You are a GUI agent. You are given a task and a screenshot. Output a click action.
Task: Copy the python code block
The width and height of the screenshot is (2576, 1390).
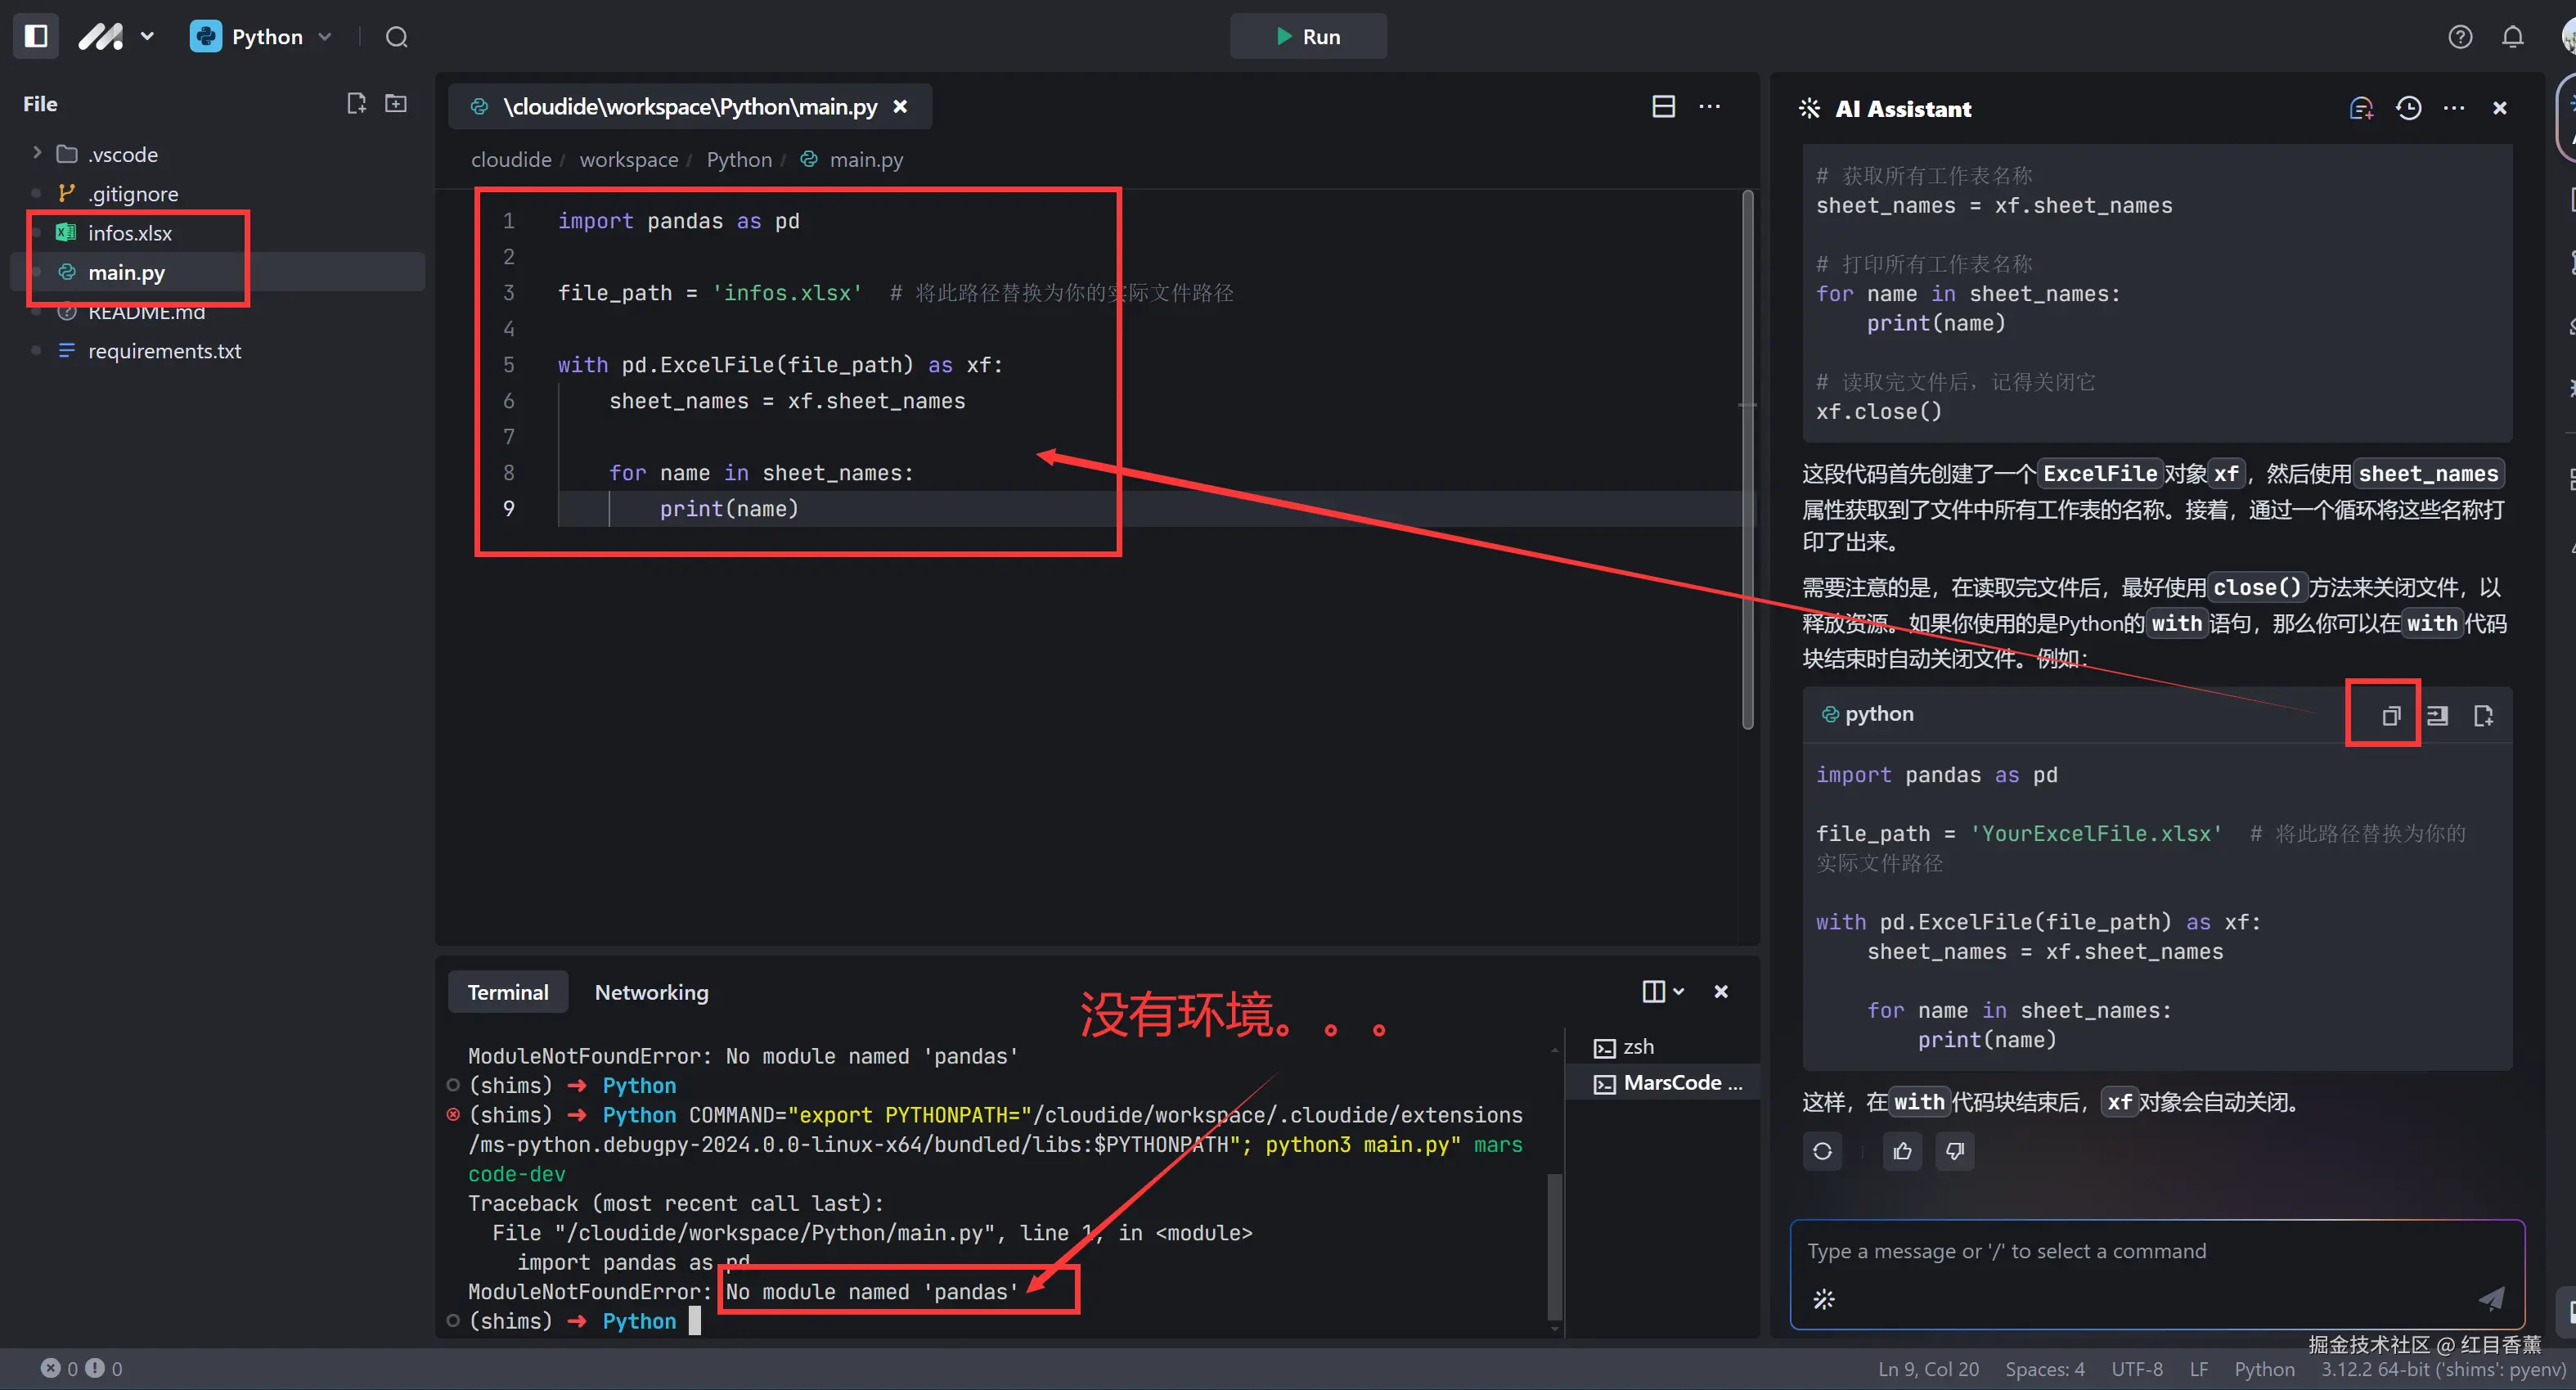point(2390,715)
